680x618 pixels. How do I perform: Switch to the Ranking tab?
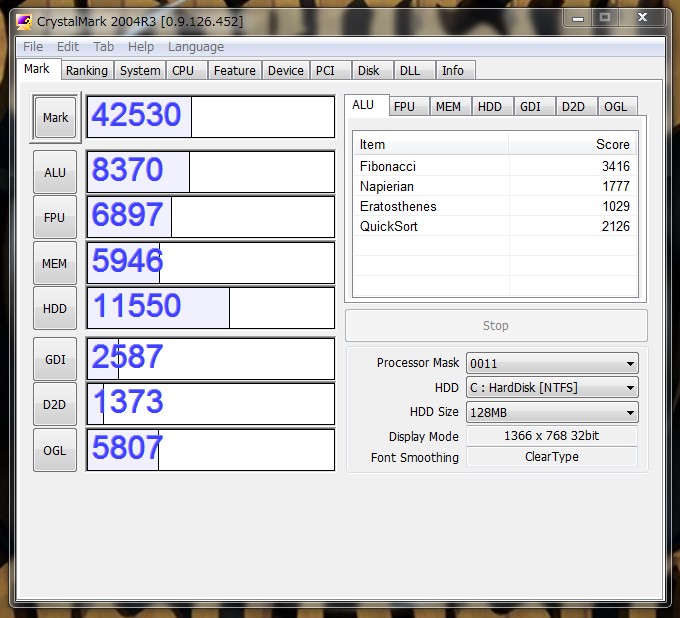click(87, 70)
